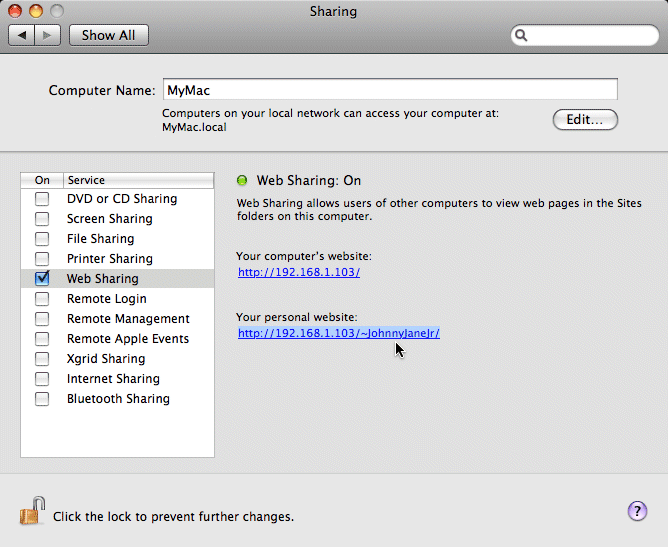Select Printer Sharing in the service list
The height and width of the screenshot is (547, 668).
[x=109, y=259]
